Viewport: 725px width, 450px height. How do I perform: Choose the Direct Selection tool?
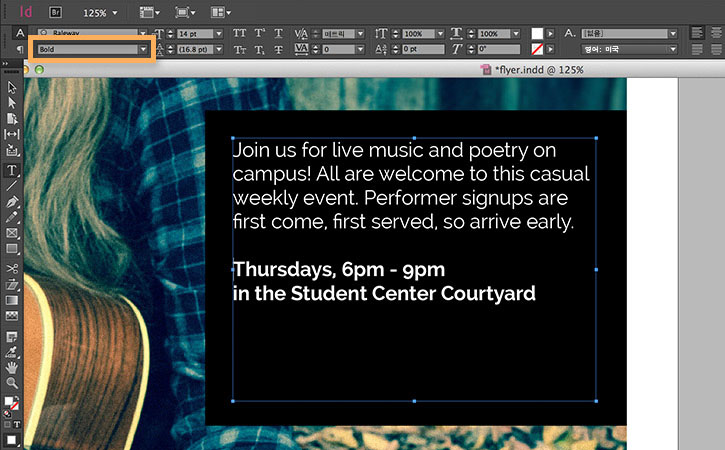click(12, 102)
